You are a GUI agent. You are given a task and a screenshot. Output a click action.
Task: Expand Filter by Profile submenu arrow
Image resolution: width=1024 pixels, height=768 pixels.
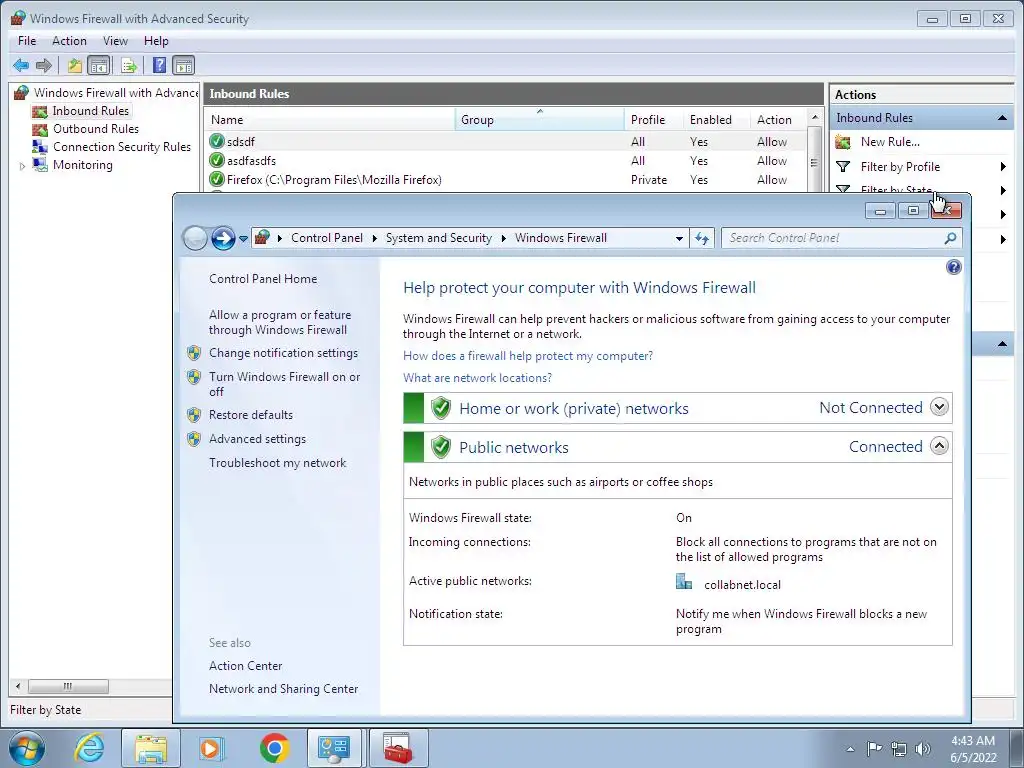pyautogui.click(x=1003, y=167)
